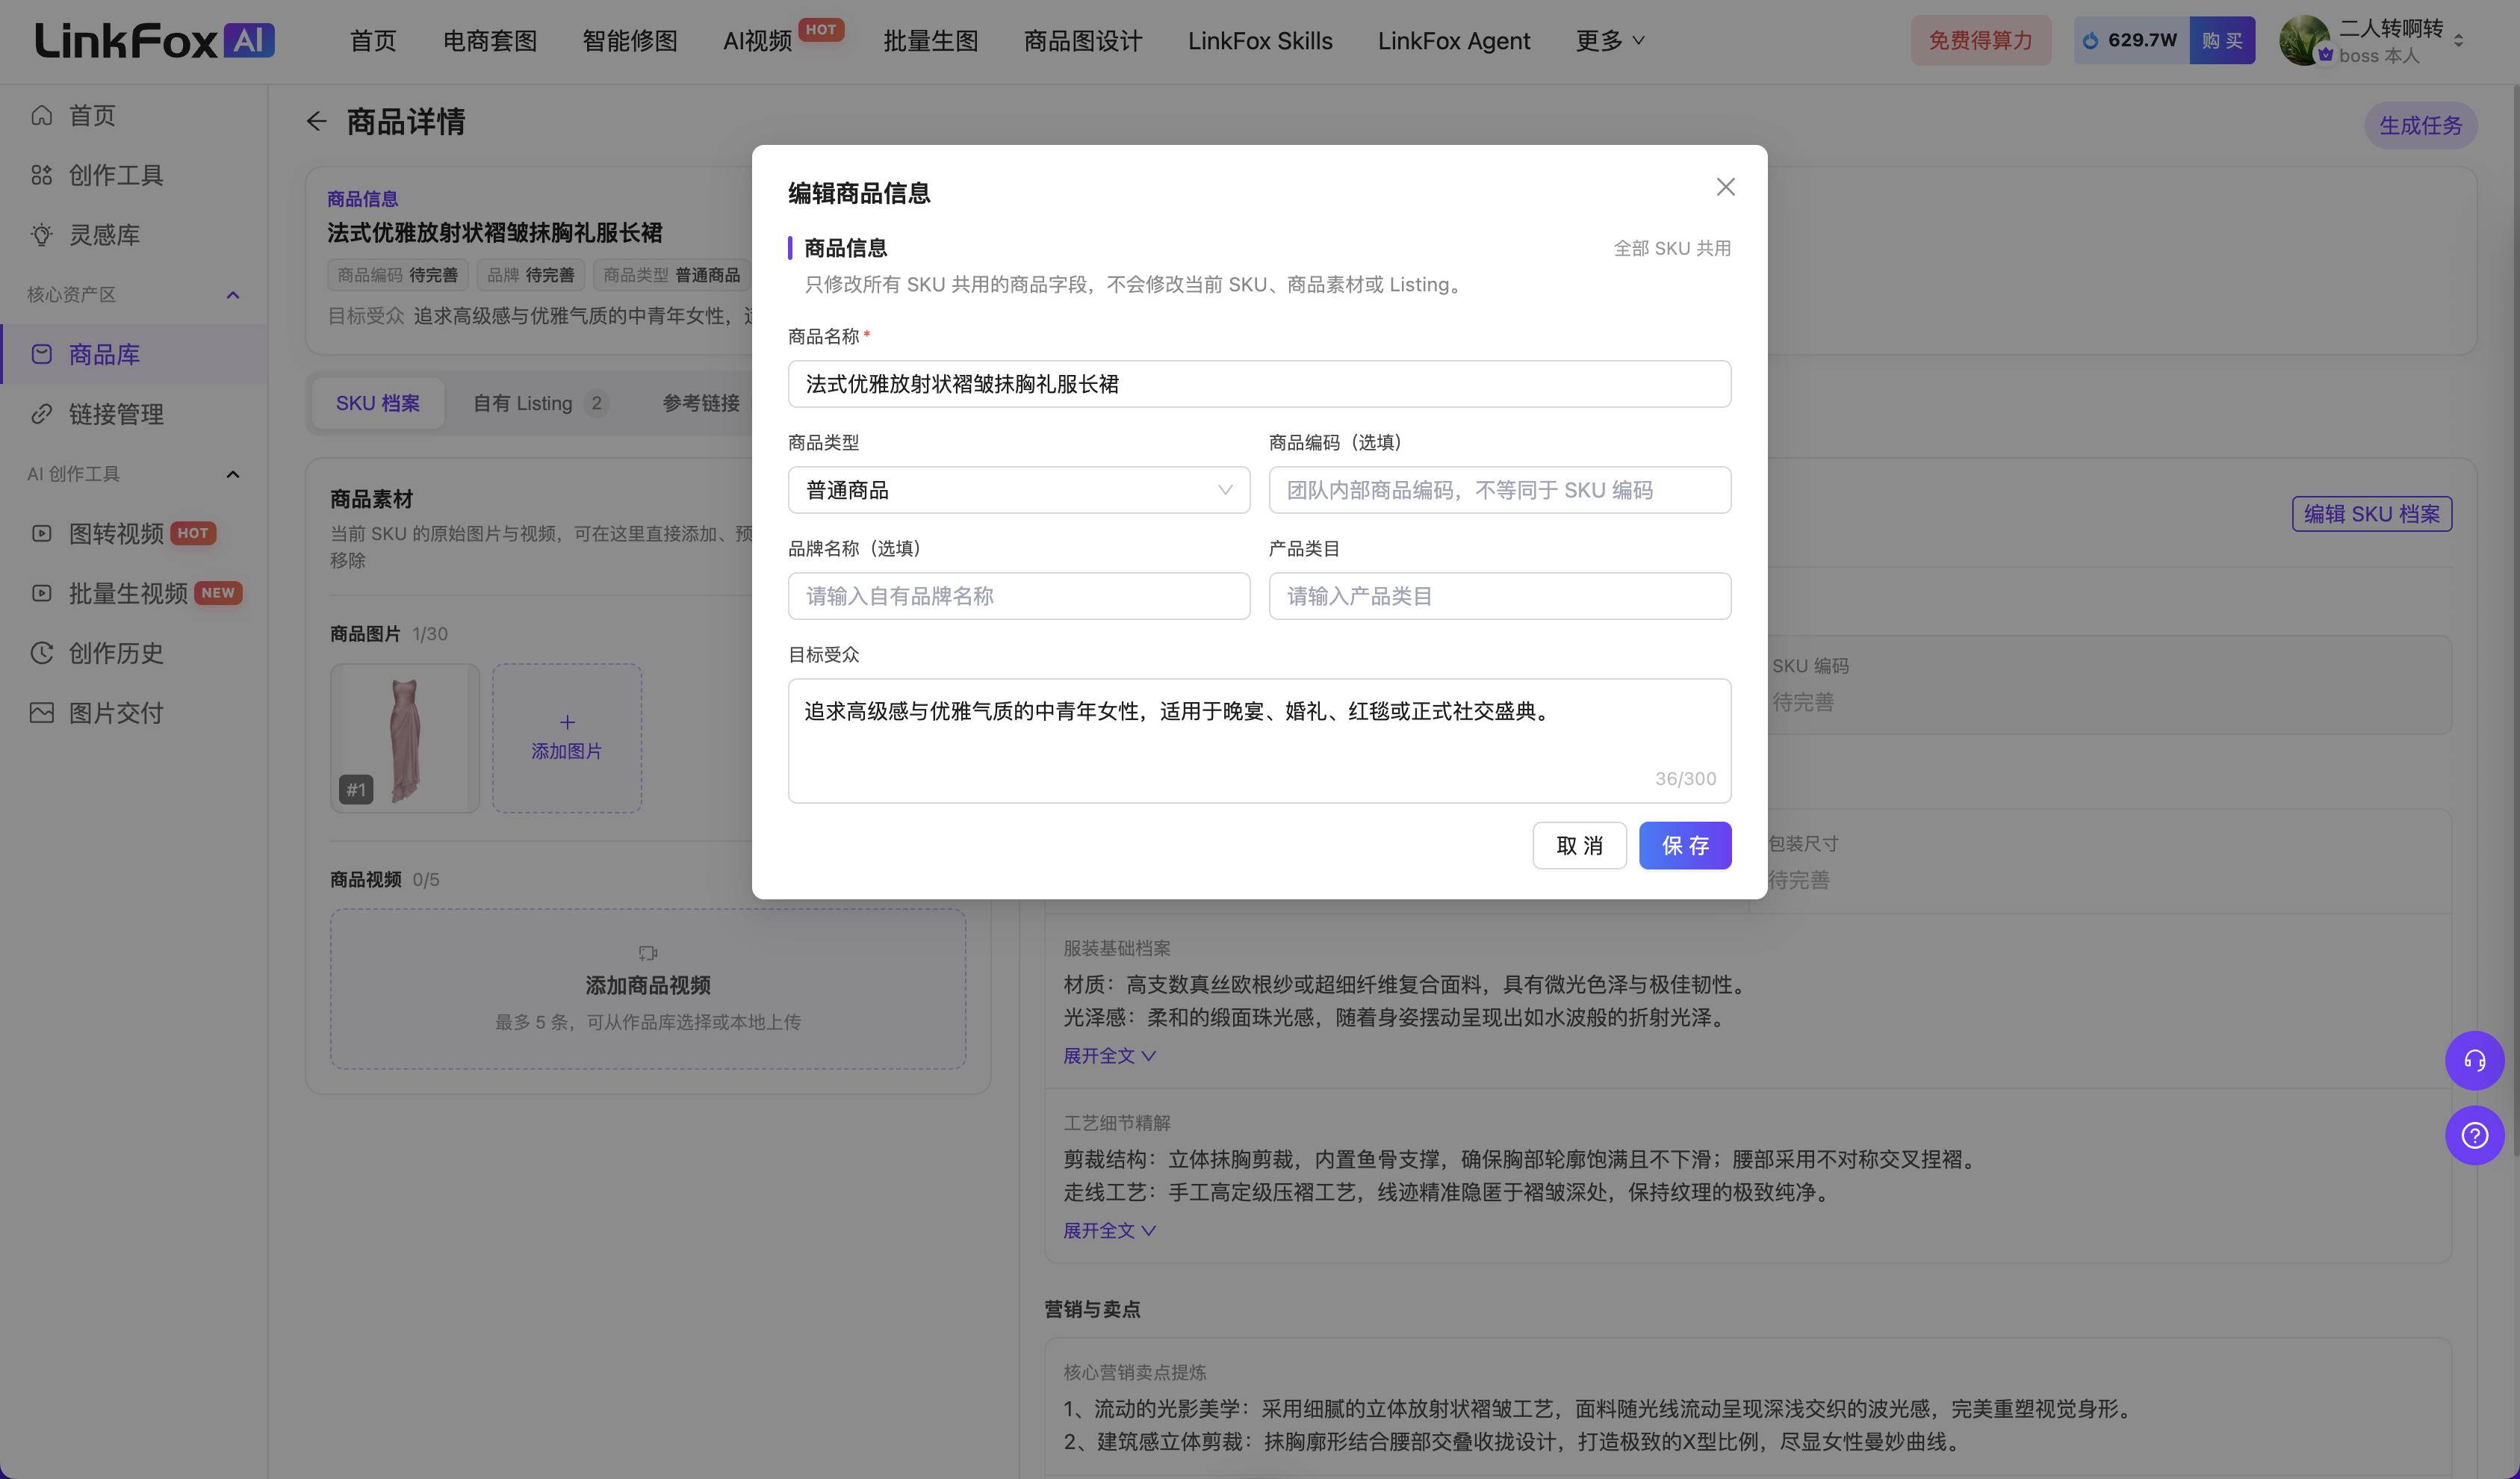
Task: Open 智能修图 in top navigation
Action: coord(630,41)
